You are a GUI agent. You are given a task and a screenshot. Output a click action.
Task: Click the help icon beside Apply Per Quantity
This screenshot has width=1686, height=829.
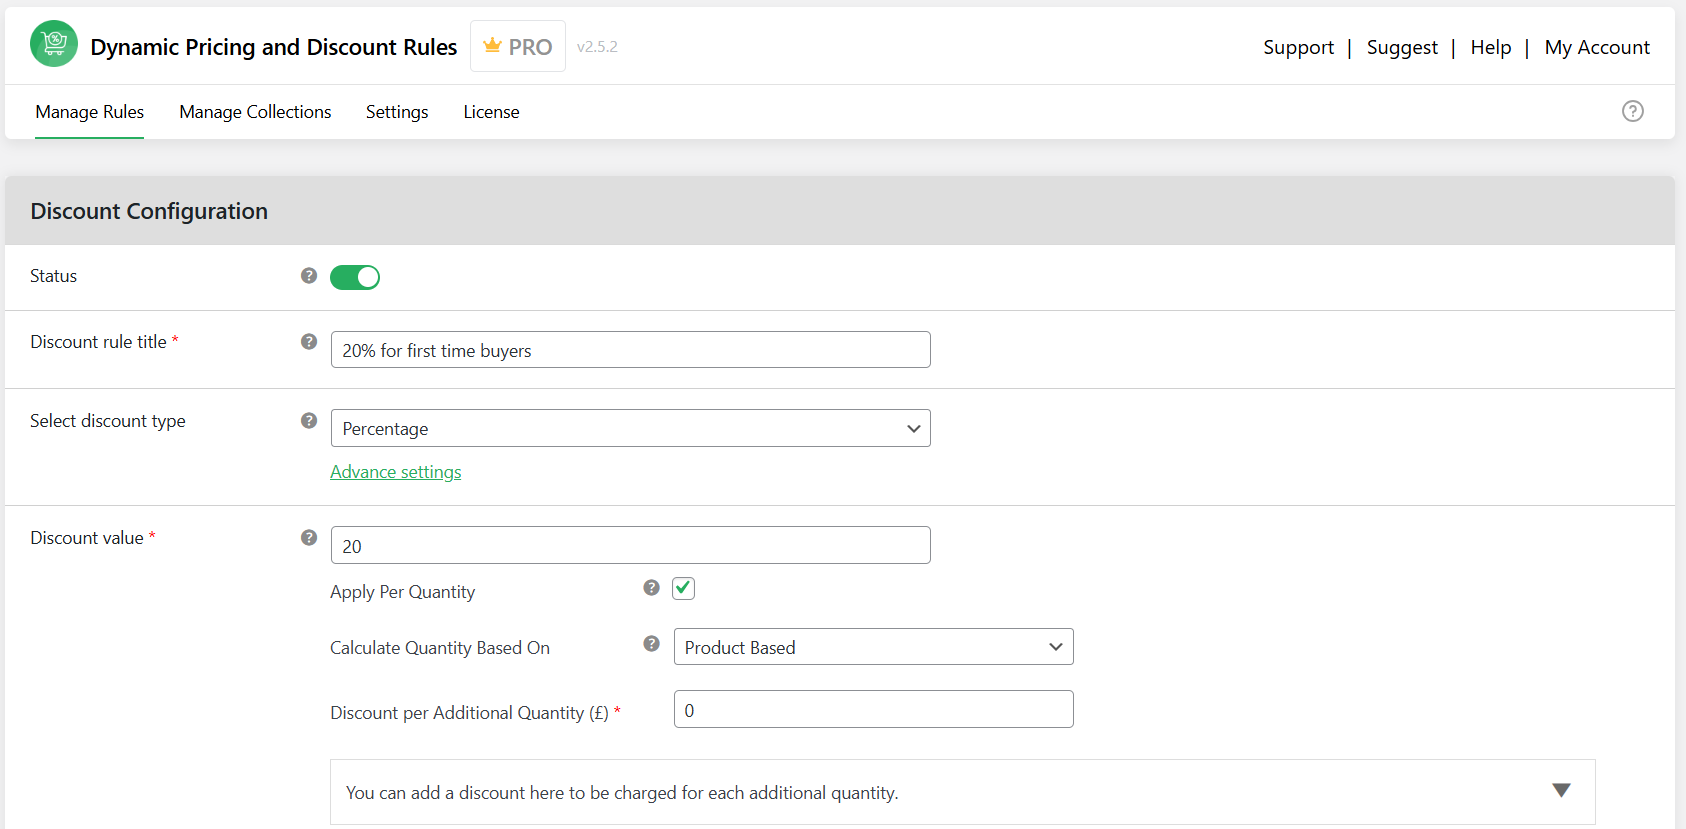coord(651,587)
